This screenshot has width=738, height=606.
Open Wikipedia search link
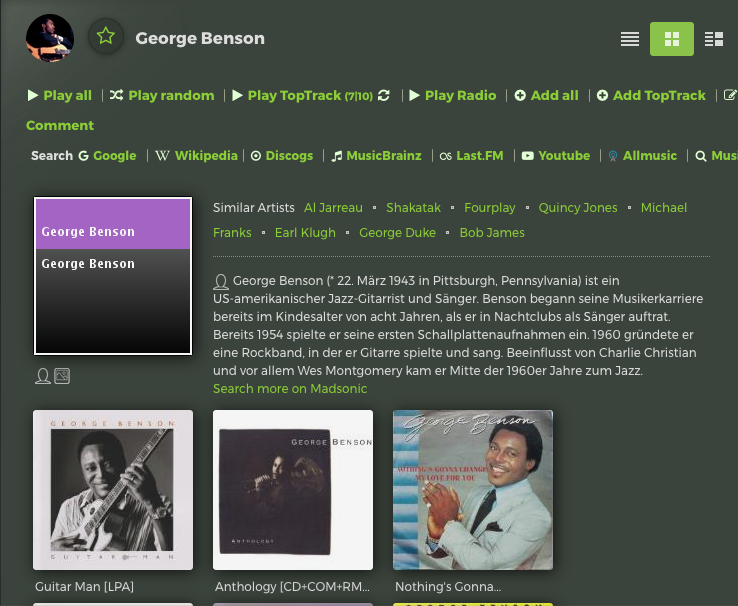point(206,156)
